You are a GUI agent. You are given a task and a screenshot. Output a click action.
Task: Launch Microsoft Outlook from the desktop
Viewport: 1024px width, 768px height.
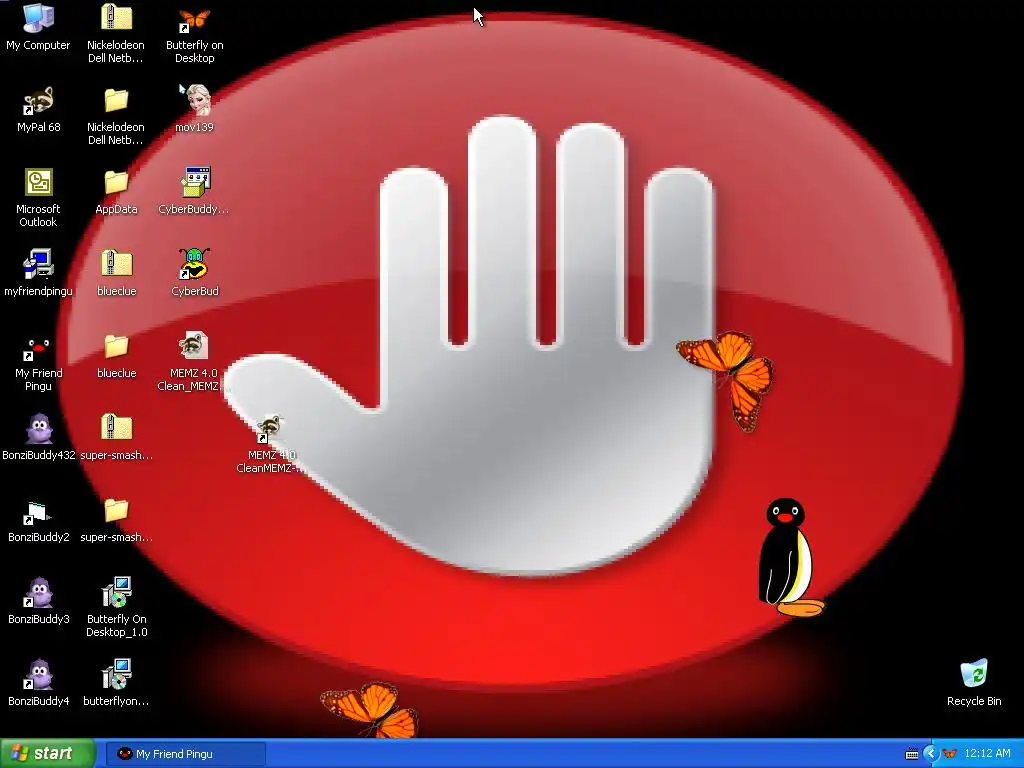(x=38, y=197)
